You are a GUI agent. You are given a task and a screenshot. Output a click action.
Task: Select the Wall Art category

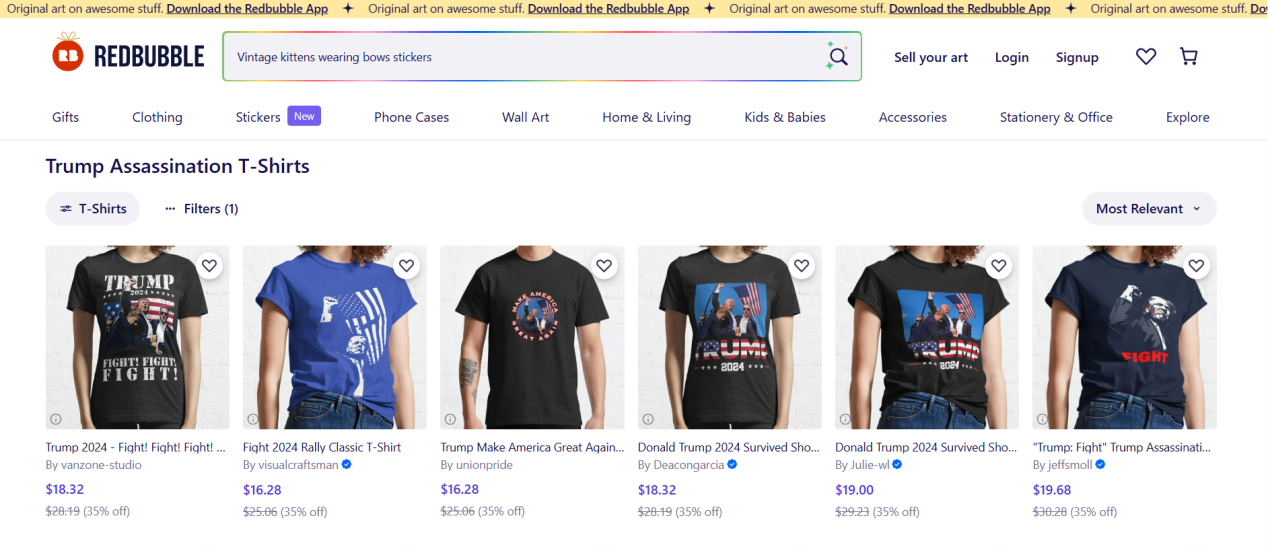click(525, 117)
